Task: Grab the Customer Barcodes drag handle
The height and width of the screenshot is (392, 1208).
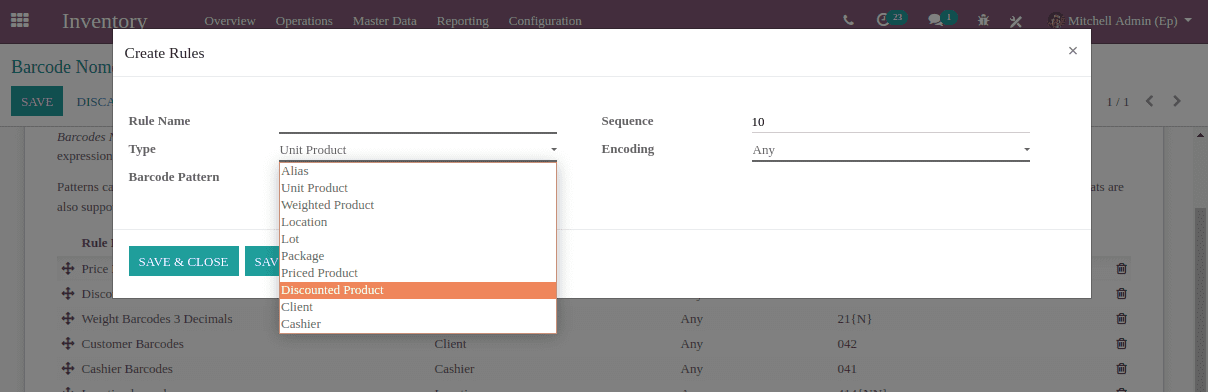Action: (68, 343)
